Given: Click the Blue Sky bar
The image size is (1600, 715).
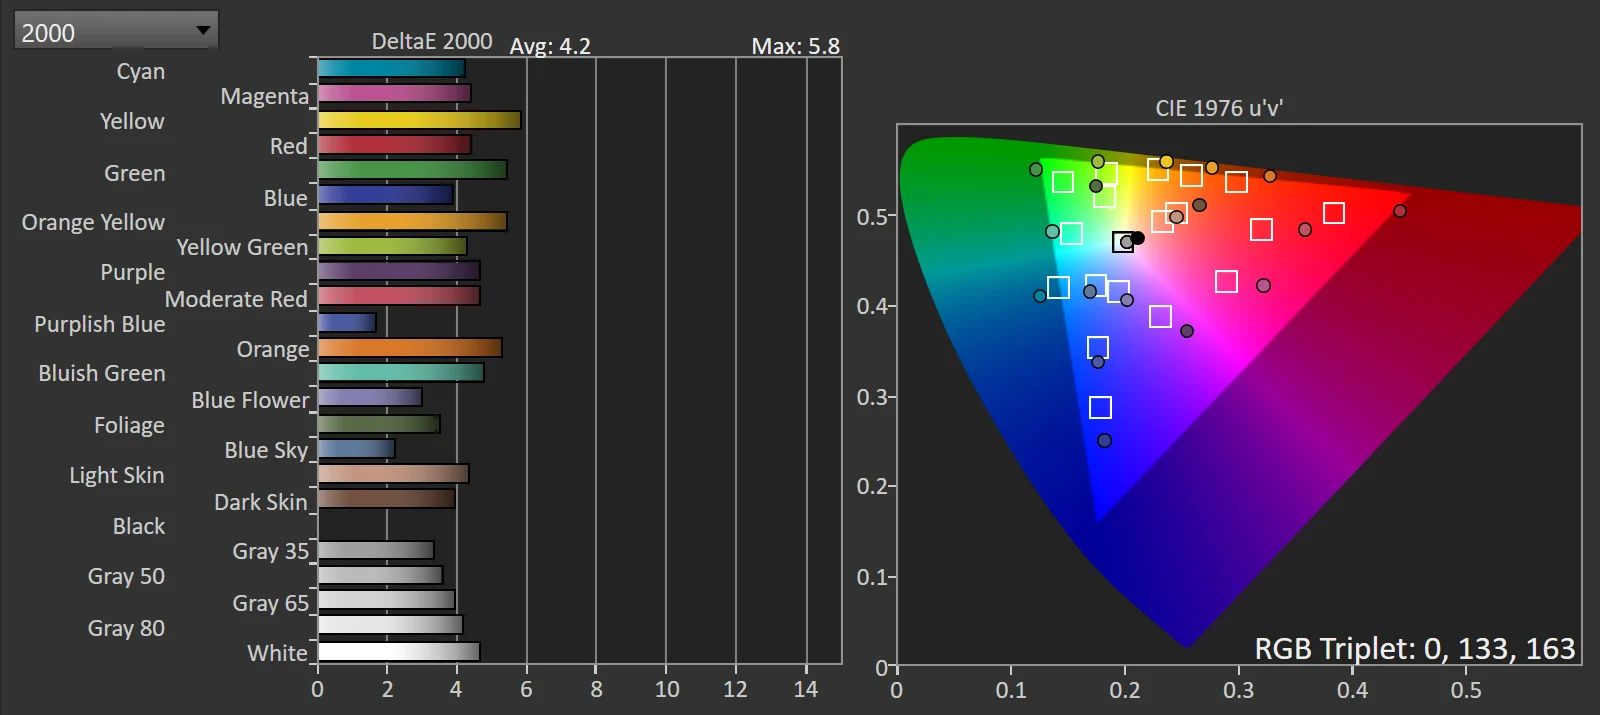Looking at the screenshot, I should point(356,448).
